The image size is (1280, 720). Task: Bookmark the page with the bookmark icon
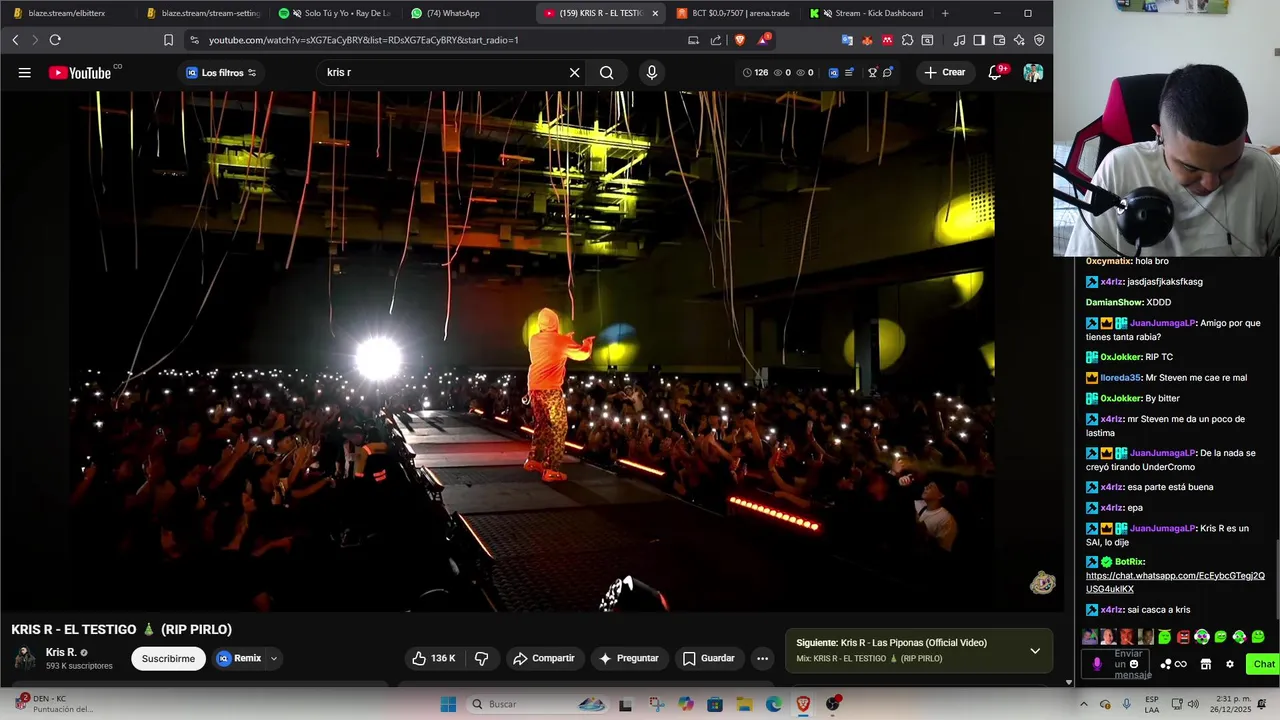(x=168, y=40)
